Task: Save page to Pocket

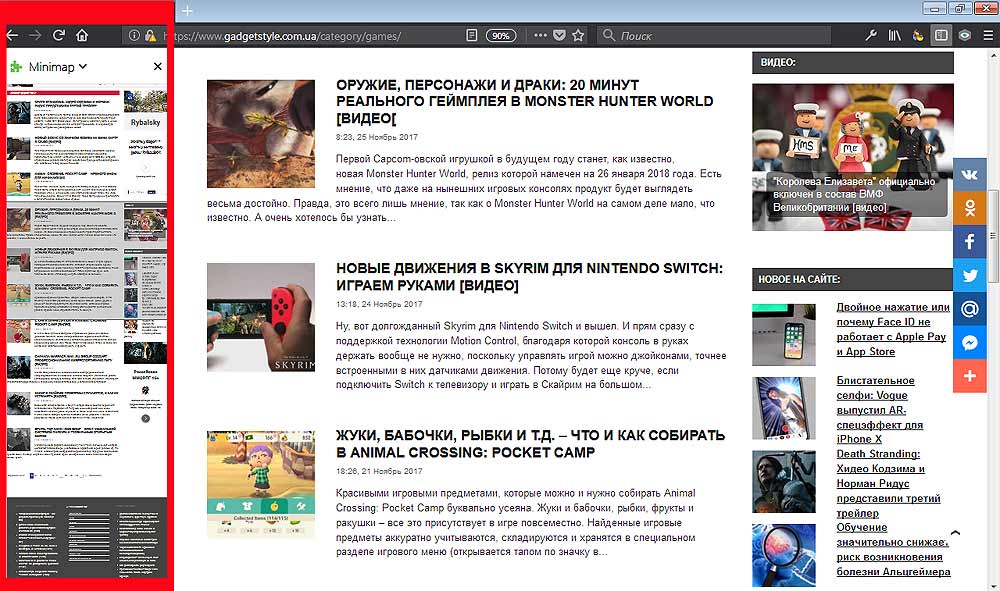Action: pos(559,36)
